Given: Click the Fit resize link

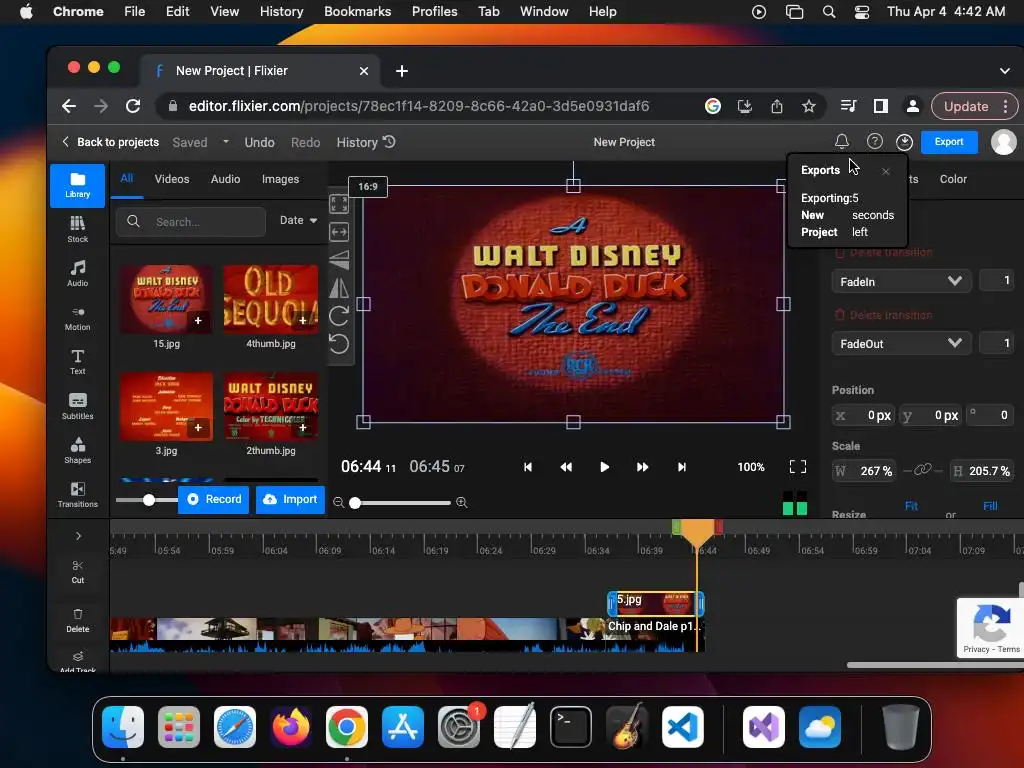Looking at the screenshot, I should coord(911,505).
